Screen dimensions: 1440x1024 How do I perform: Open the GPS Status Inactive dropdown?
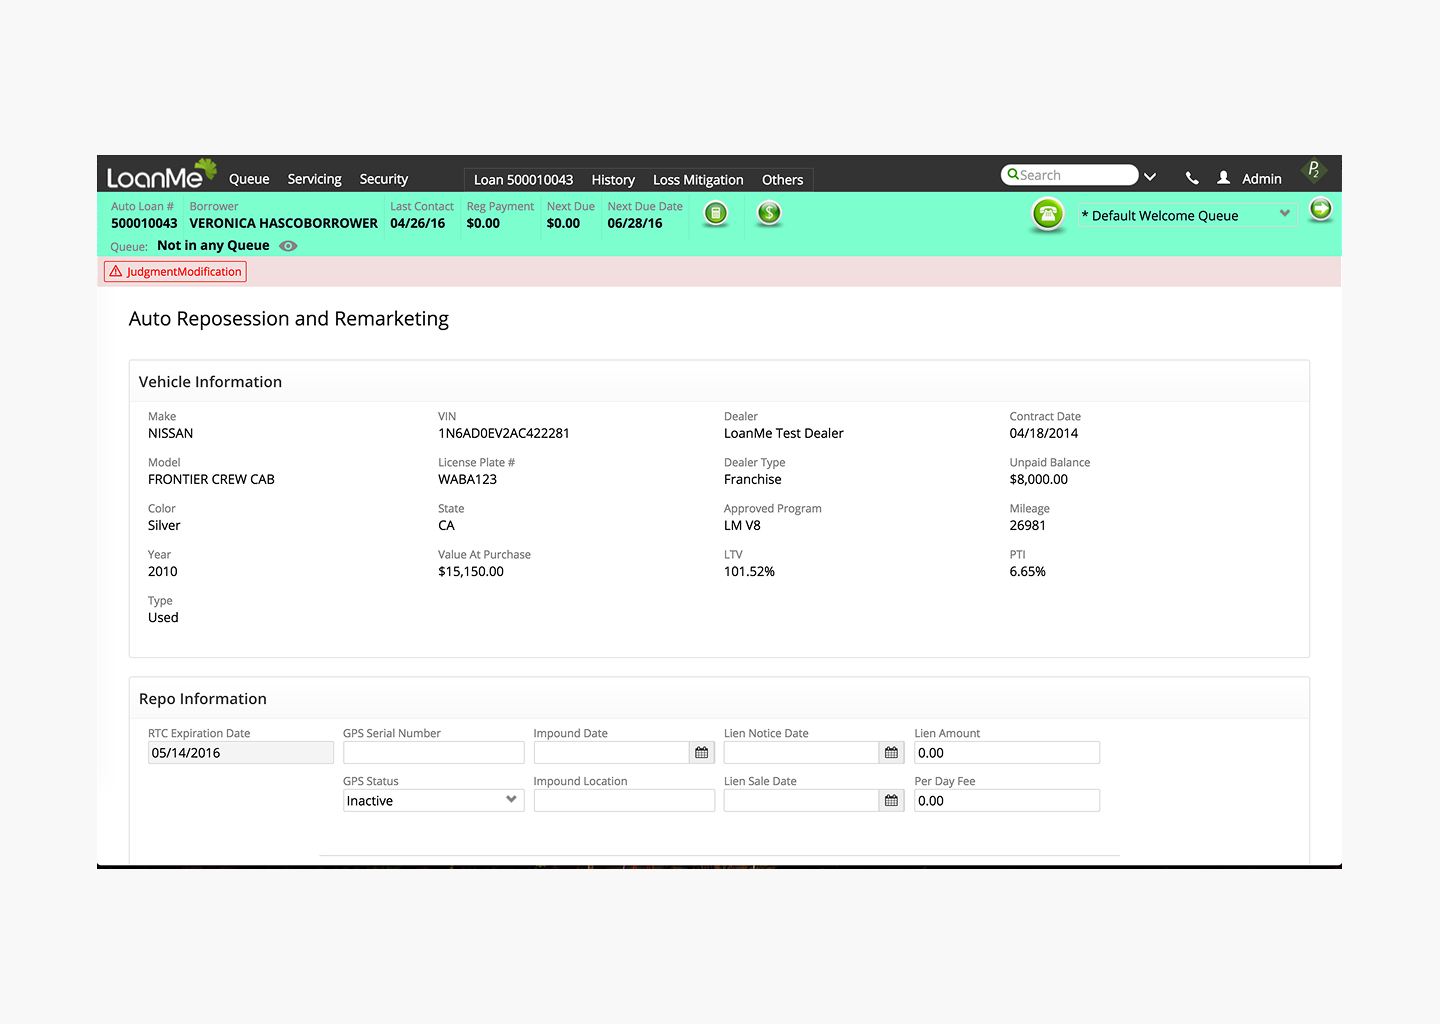click(434, 801)
